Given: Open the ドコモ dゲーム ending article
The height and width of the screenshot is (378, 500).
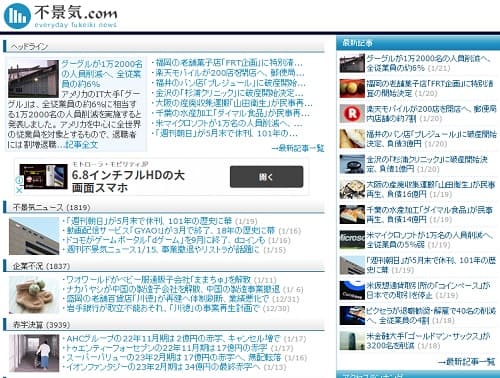Looking at the screenshot, I should [x=166, y=240].
